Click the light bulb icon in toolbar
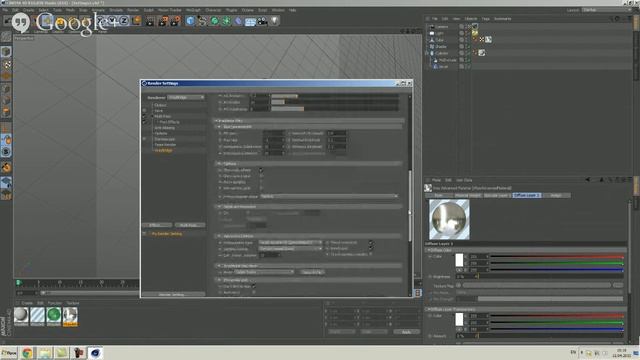This screenshot has height=360, width=640. [275, 21]
